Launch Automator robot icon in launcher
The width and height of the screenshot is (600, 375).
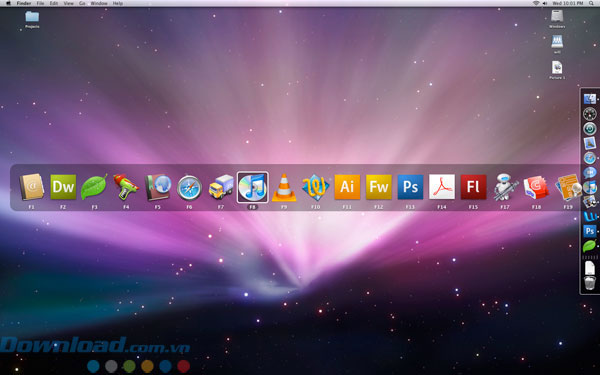pyautogui.click(x=505, y=187)
